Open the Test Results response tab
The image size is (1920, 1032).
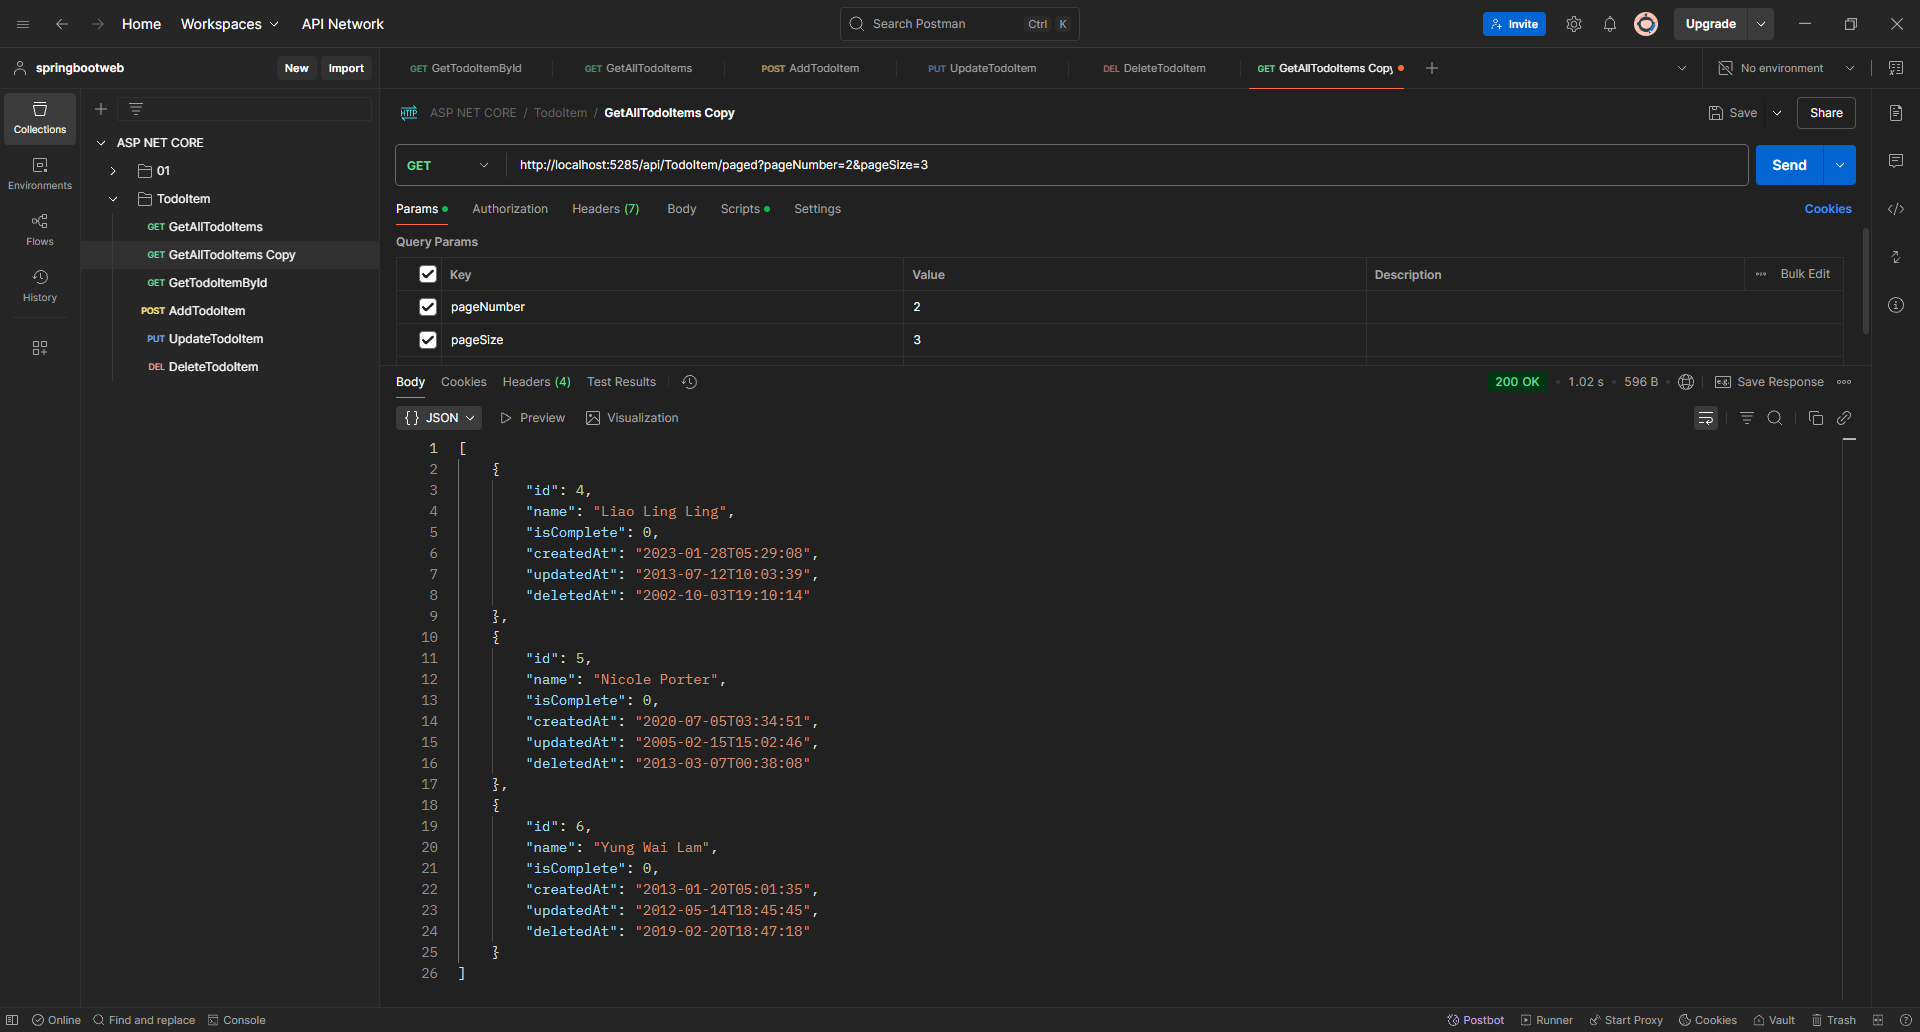(x=621, y=382)
